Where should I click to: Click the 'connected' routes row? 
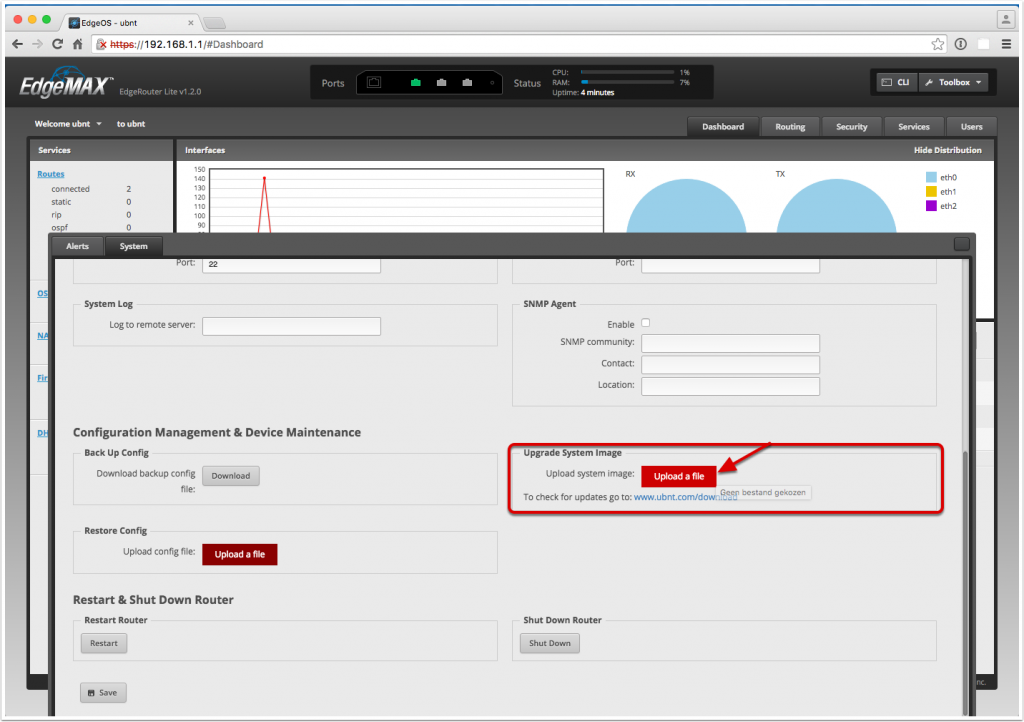[x=91, y=189]
